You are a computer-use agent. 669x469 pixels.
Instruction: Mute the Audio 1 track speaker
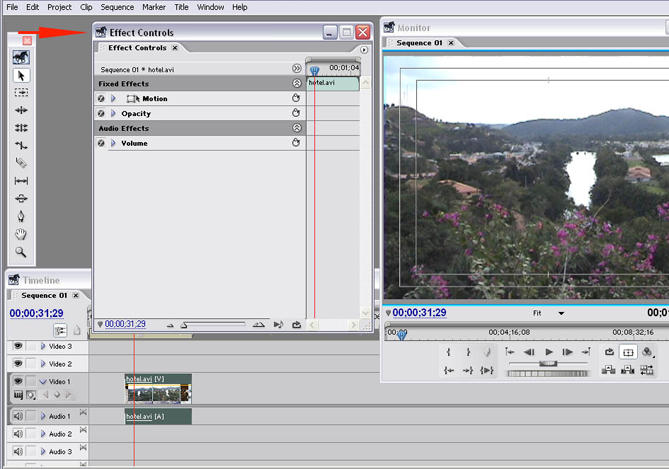[18, 416]
